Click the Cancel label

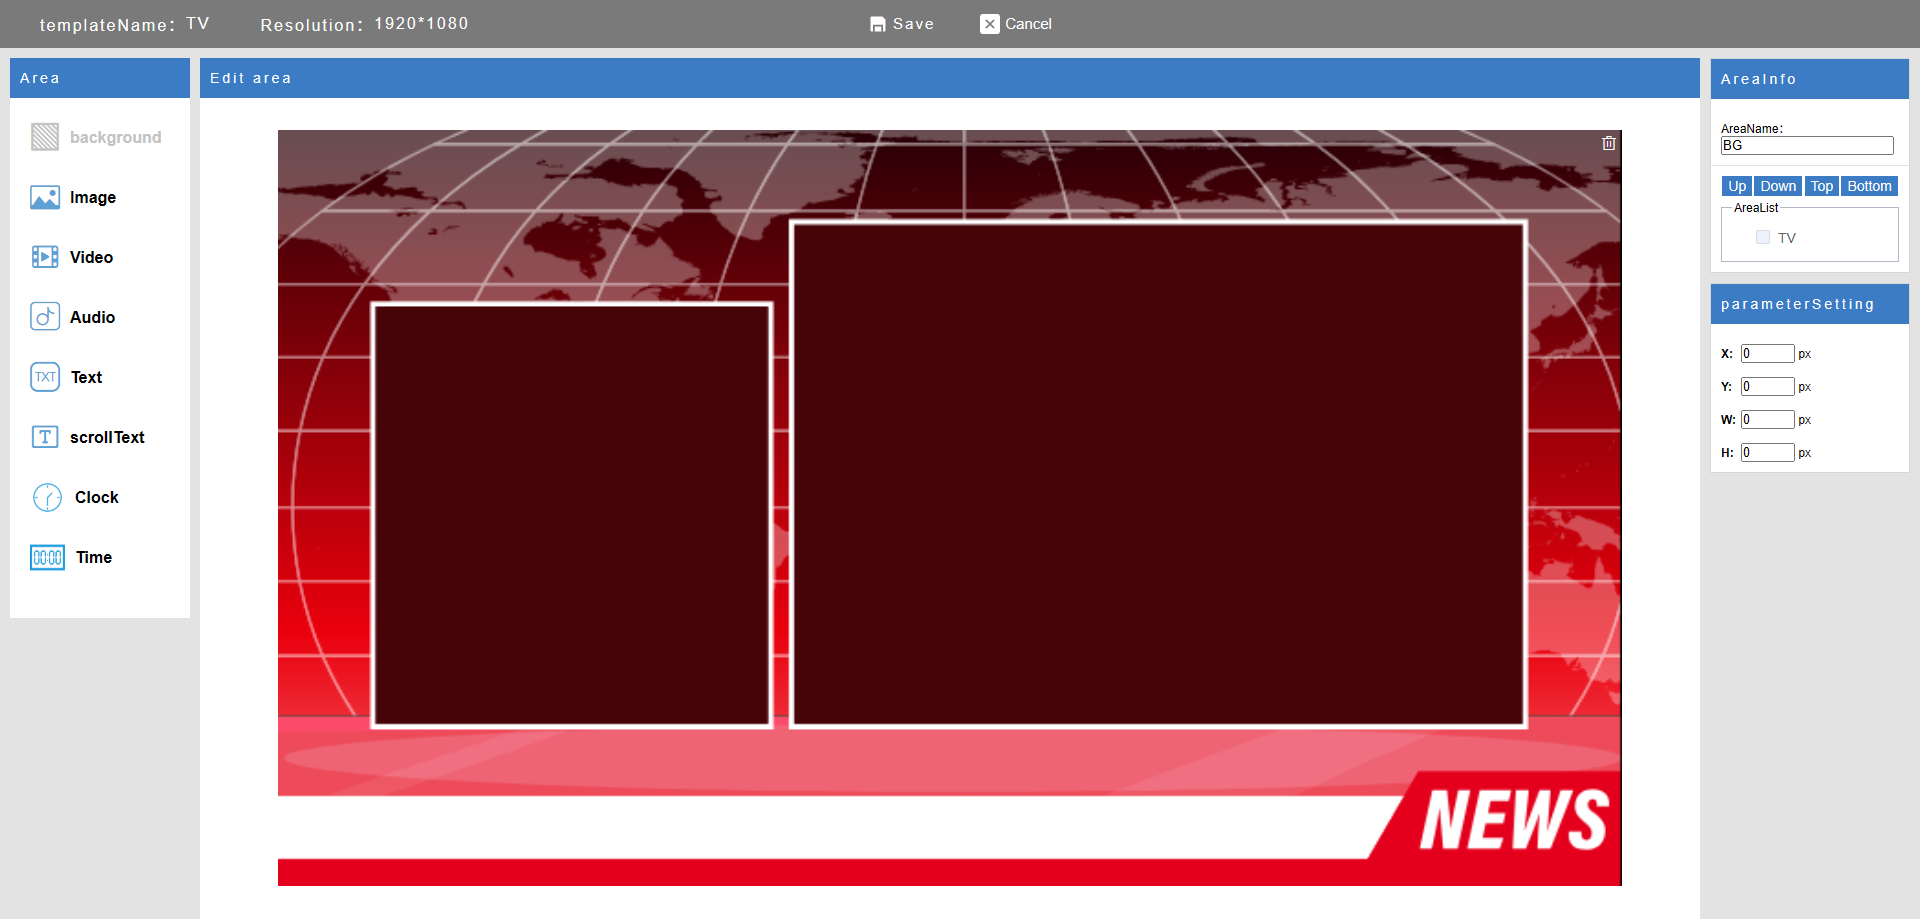(1028, 24)
